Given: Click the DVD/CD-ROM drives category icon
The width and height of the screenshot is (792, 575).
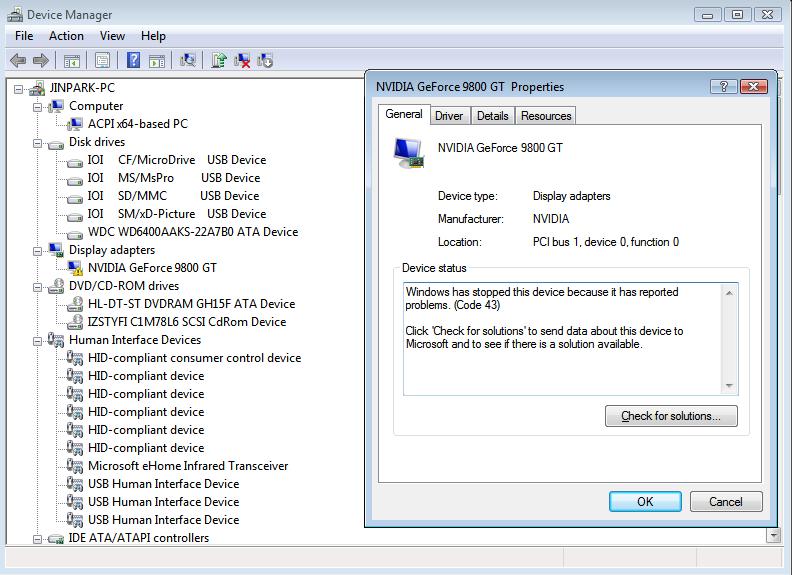Looking at the screenshot, I should [56, 286].
